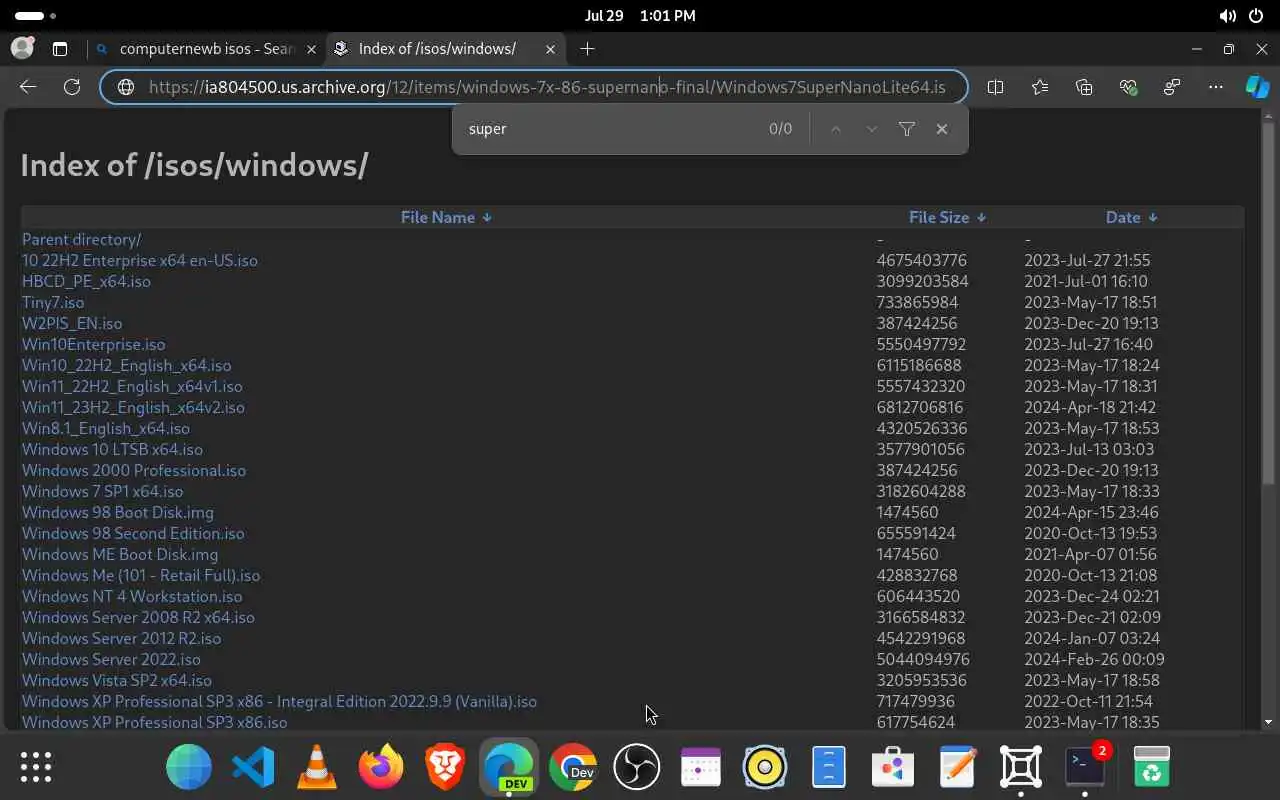This screenshot has height=800, width=1280.
Task: Open the Copilot sidebar icon
Action: [1257, 87]
